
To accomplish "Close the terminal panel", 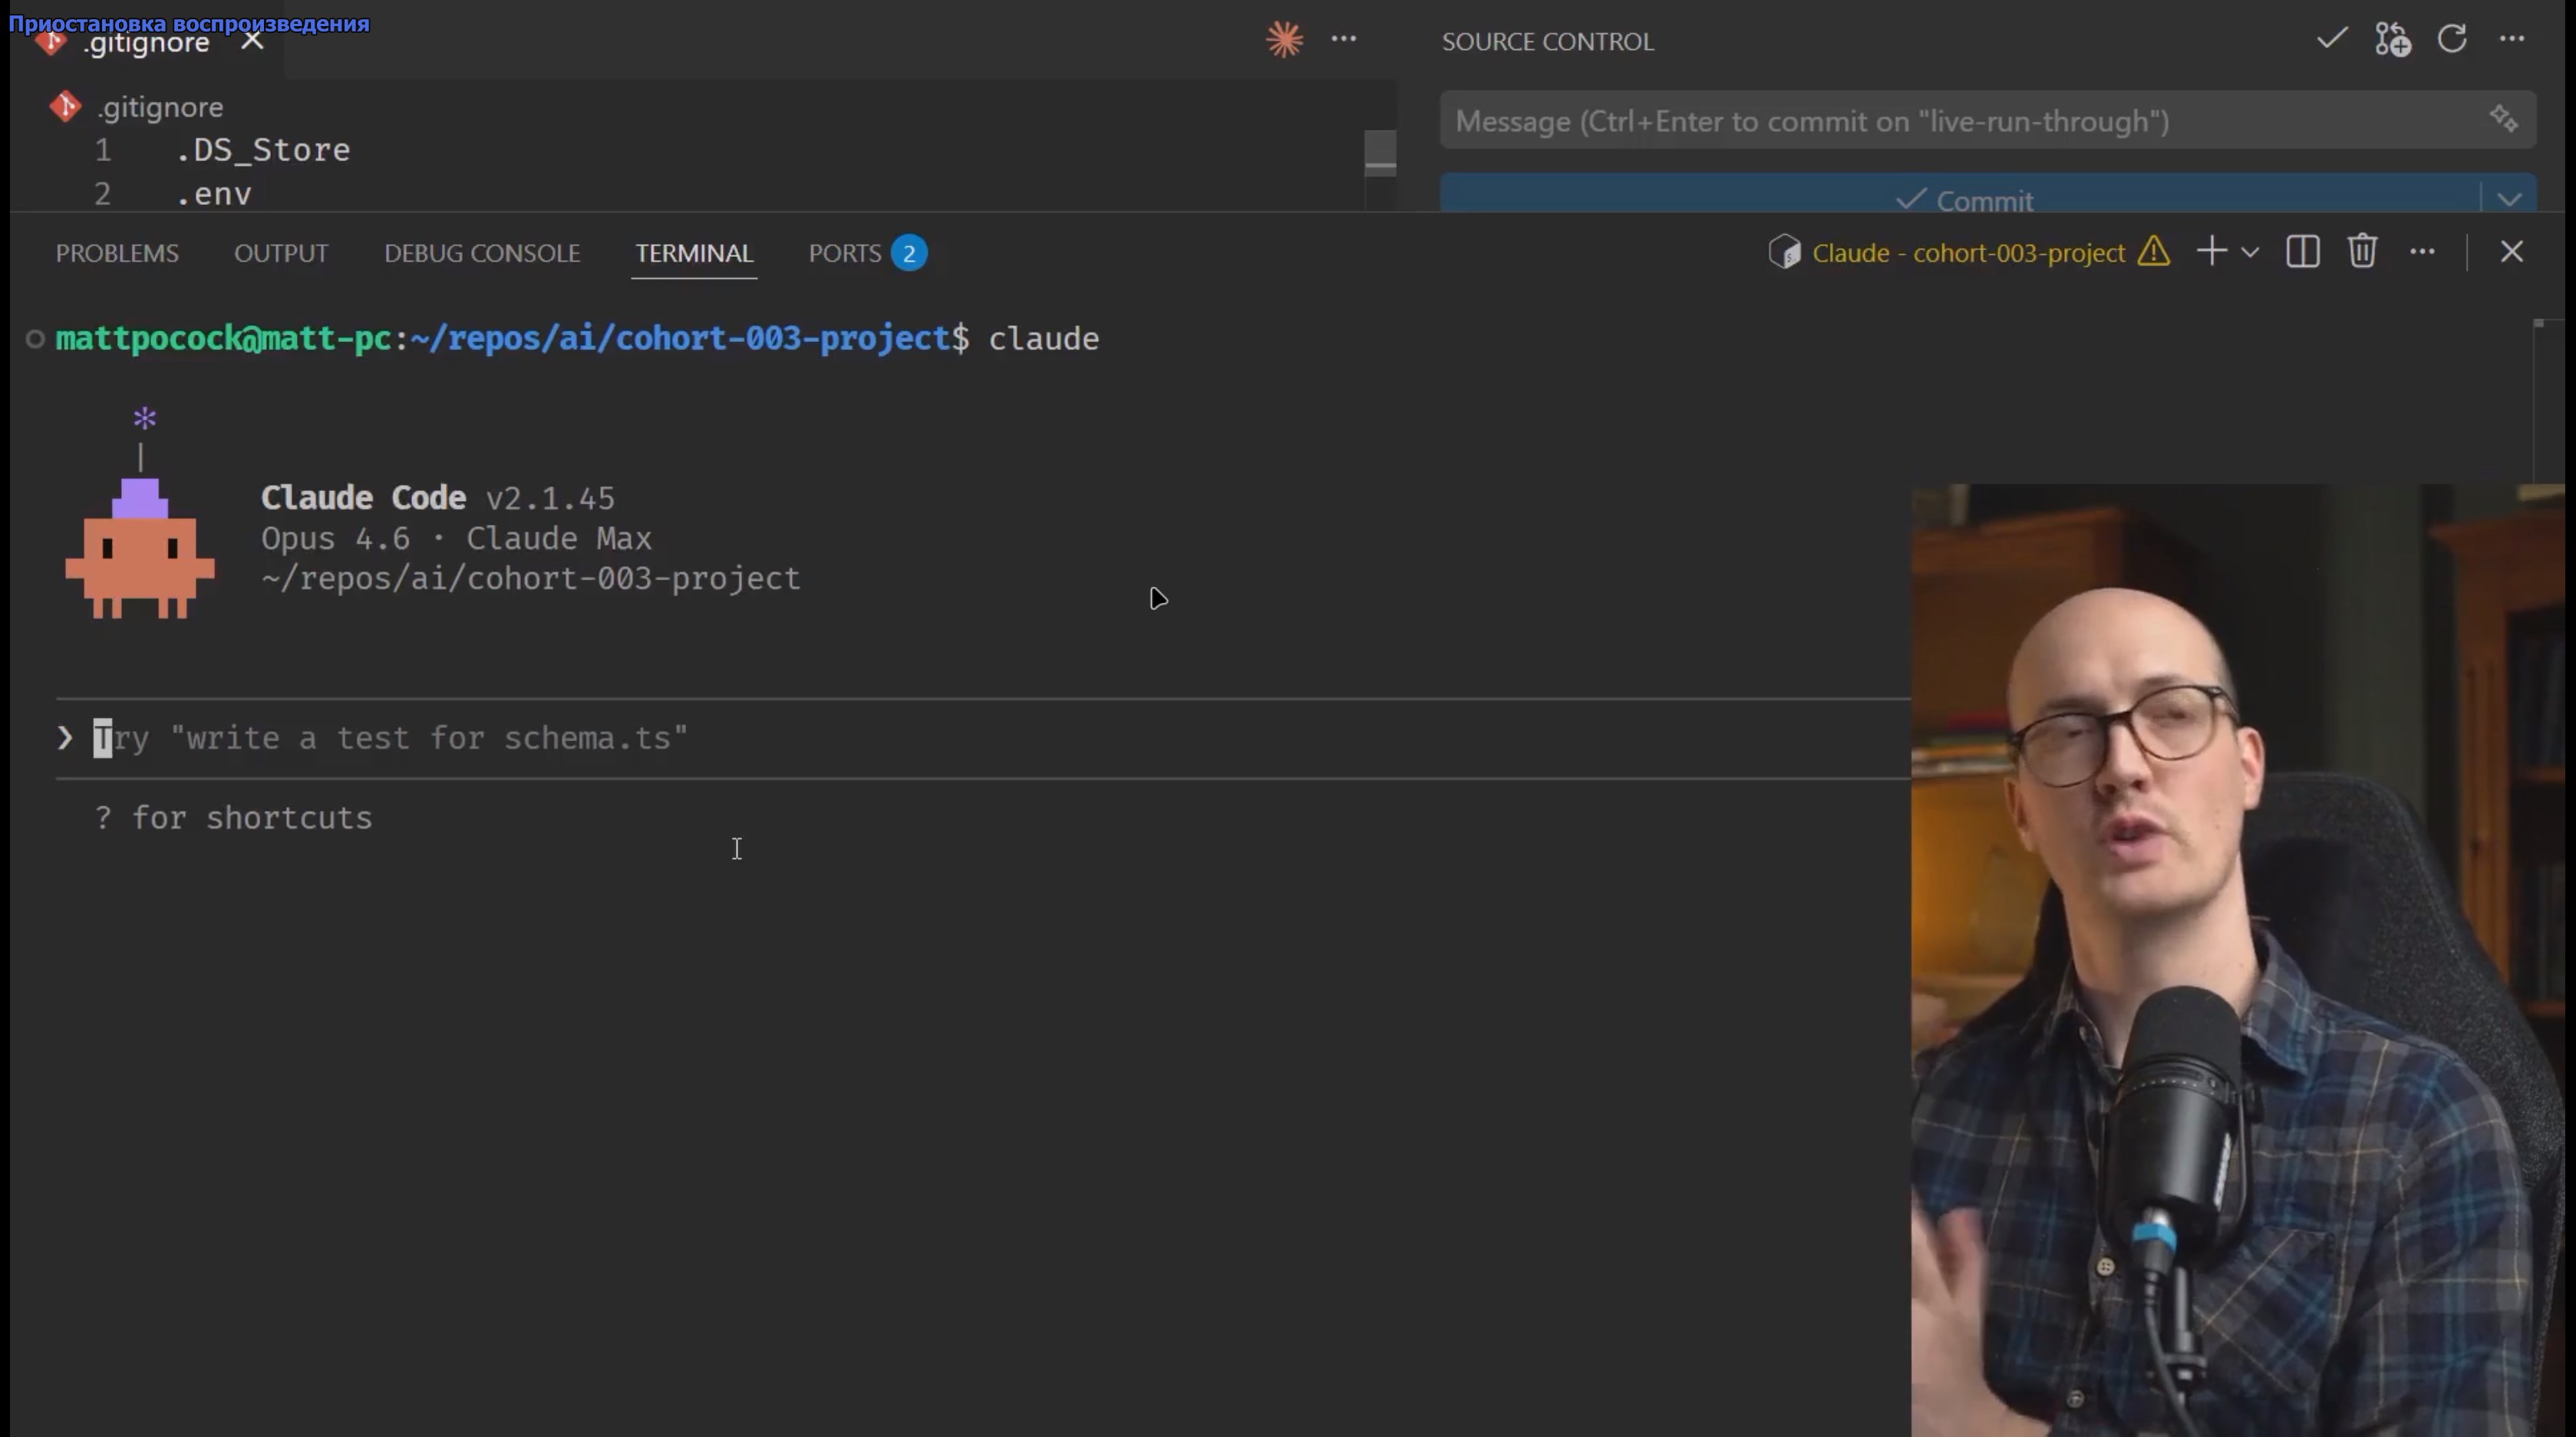I will tap(2511, 251).
